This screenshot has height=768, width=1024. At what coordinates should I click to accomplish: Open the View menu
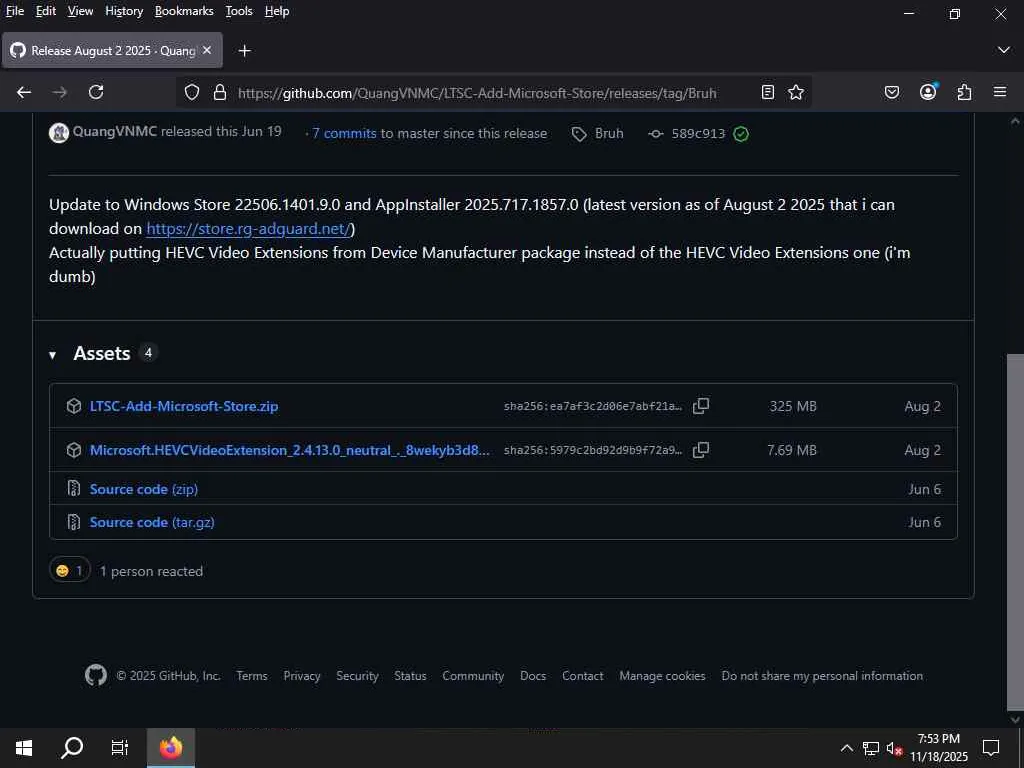point(80,11)
